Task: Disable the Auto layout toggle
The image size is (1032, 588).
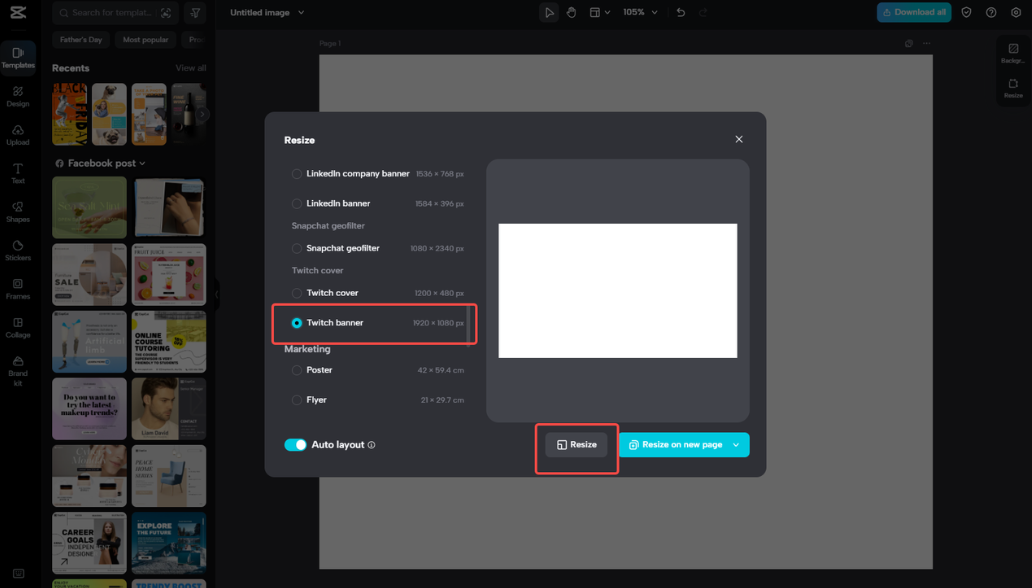Action: click(296, 444)
